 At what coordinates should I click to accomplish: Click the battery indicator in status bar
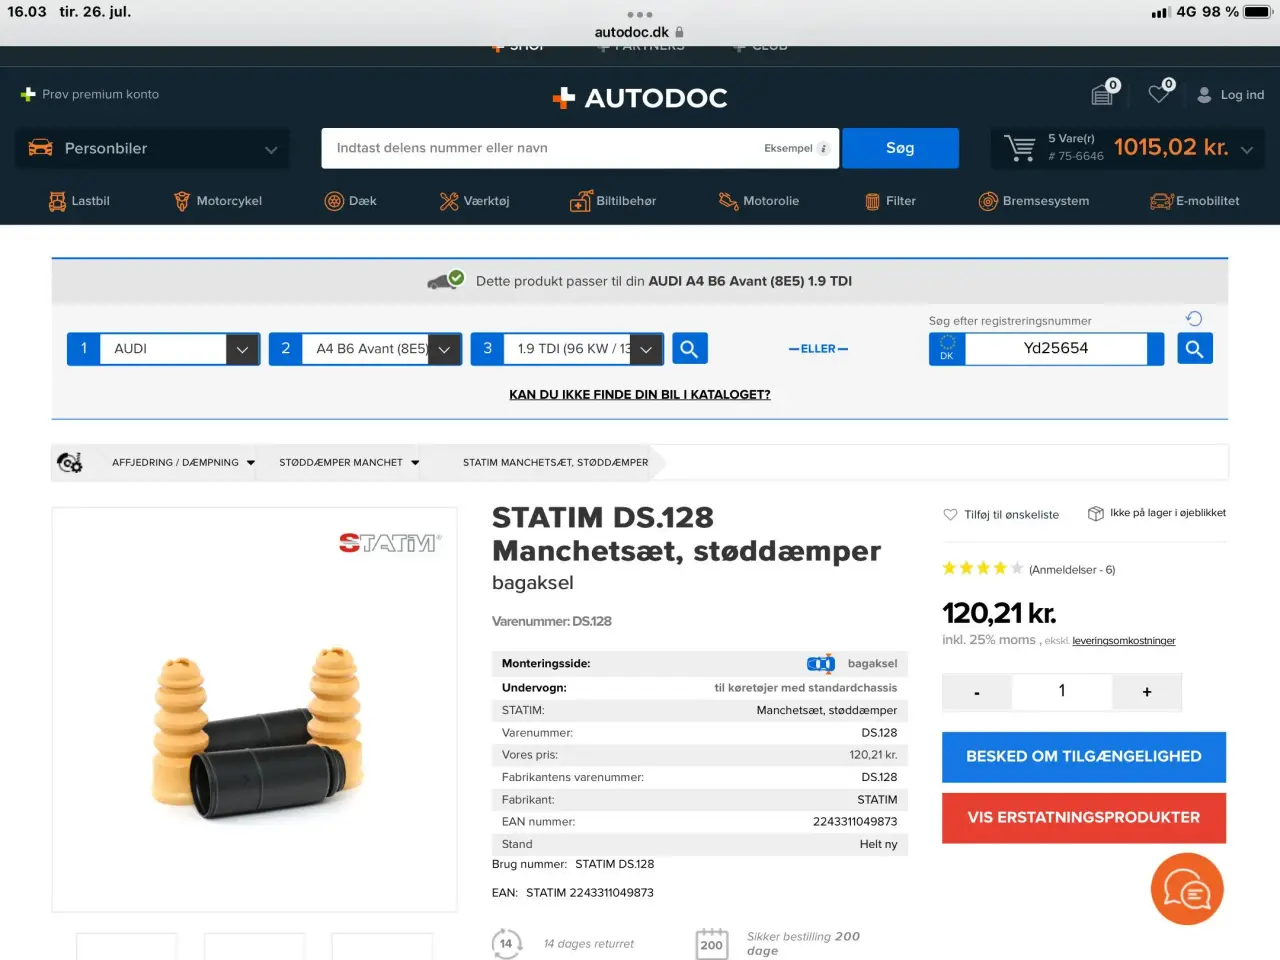point(1257,12)
